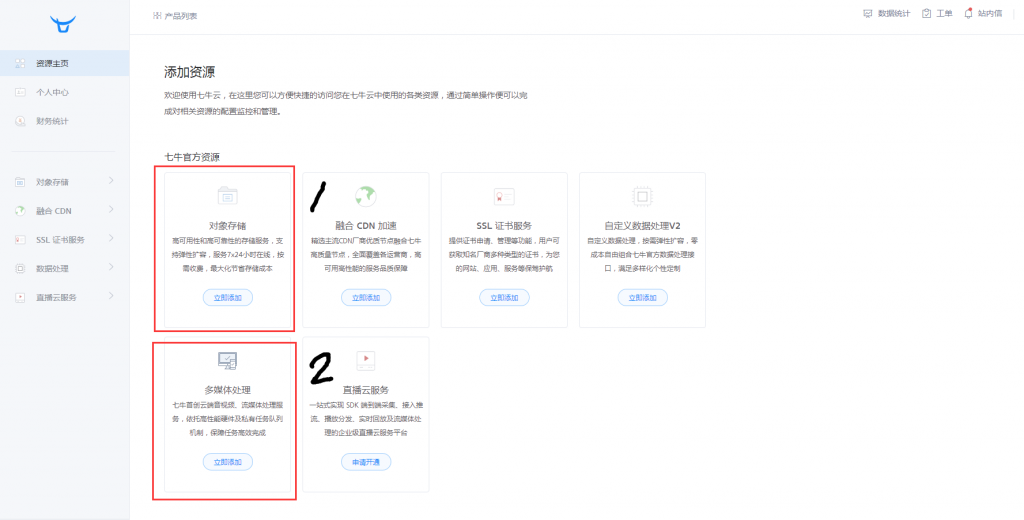The width and height of the screenshot is (1024, 520).
Task: Click the 欢迎使用七牛云 welcome paragraph
Action: point(345,103)
